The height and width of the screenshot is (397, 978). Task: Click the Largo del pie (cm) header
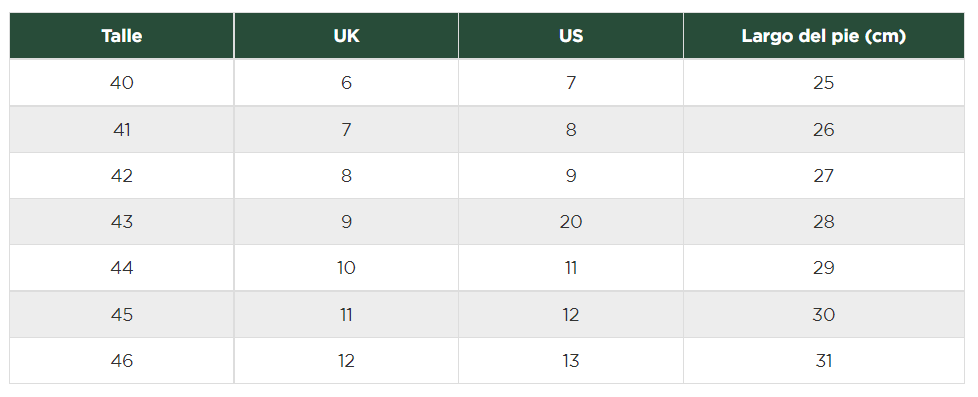coord(824,36)
